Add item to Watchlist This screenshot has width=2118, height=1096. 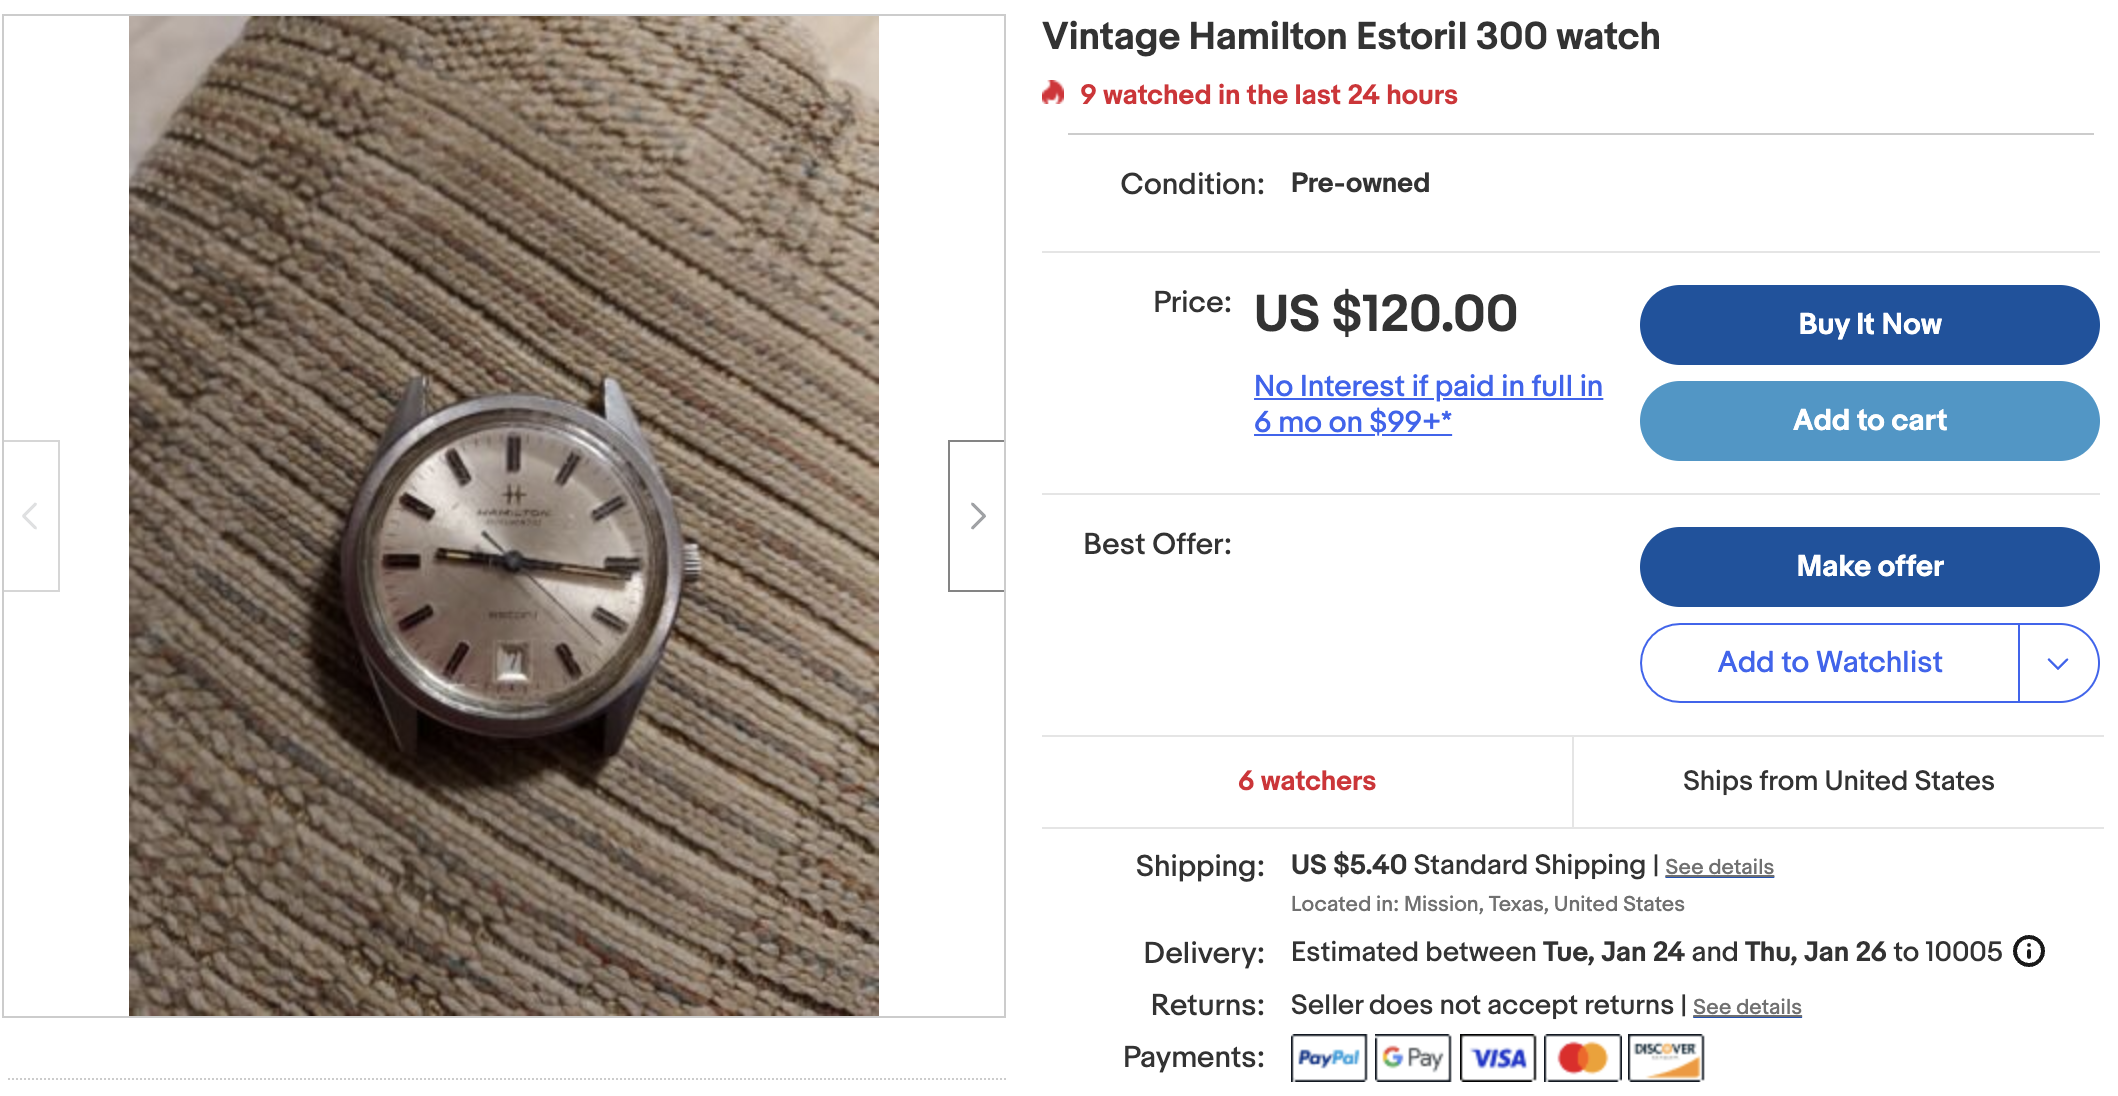(x=1829, y=663)
